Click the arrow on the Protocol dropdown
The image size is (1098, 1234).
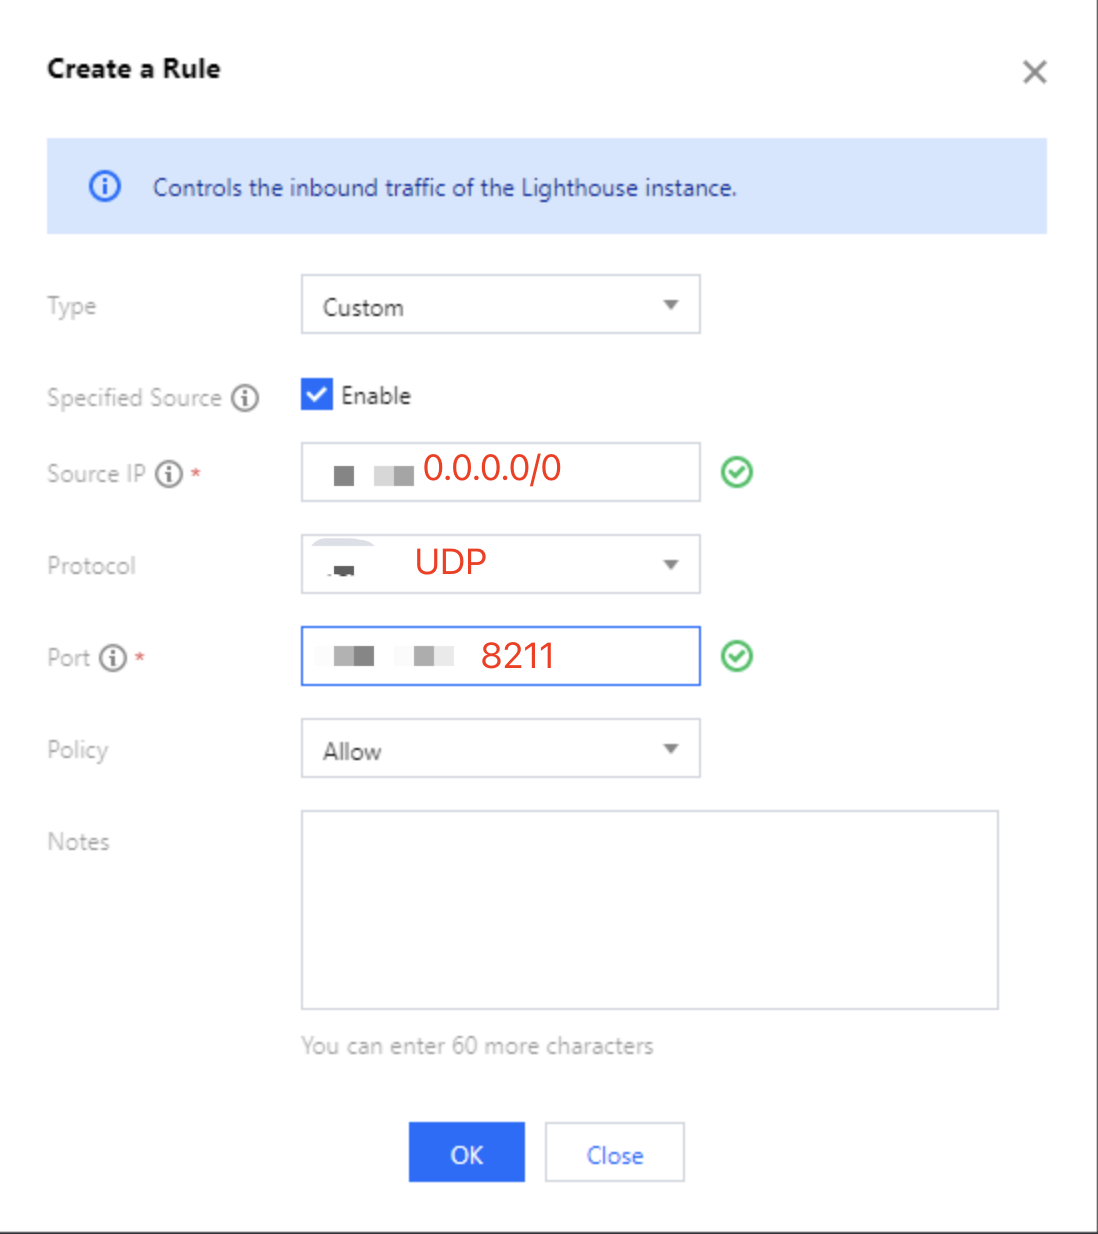671,565
